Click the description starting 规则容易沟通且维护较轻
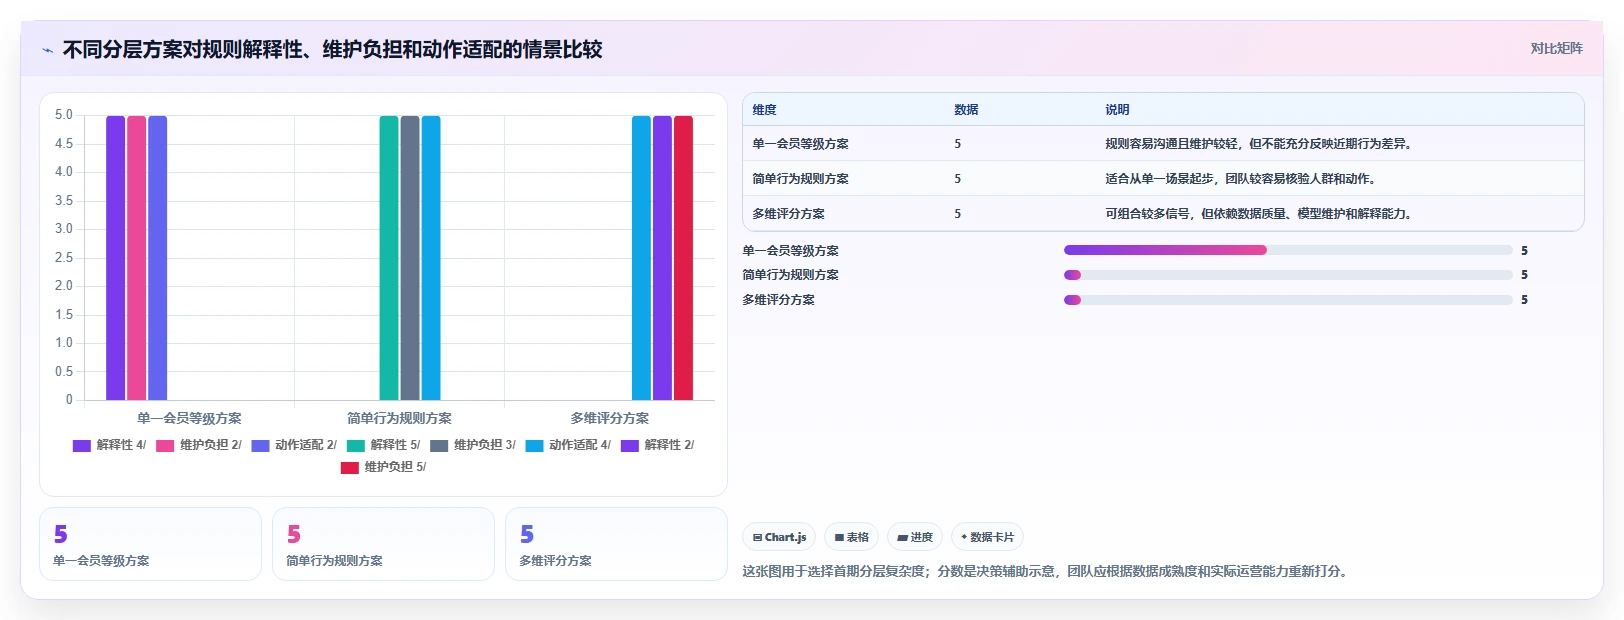 (x=1259, y=144)
